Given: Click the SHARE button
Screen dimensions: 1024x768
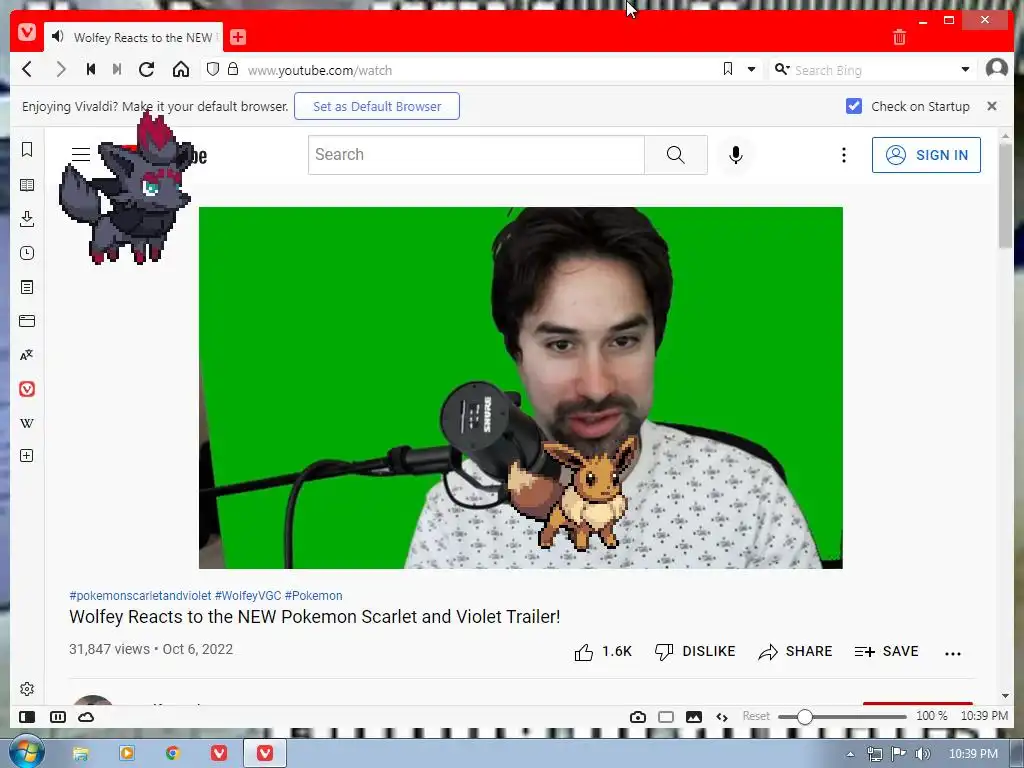Looking at the screenshot, I should point(795,652).
